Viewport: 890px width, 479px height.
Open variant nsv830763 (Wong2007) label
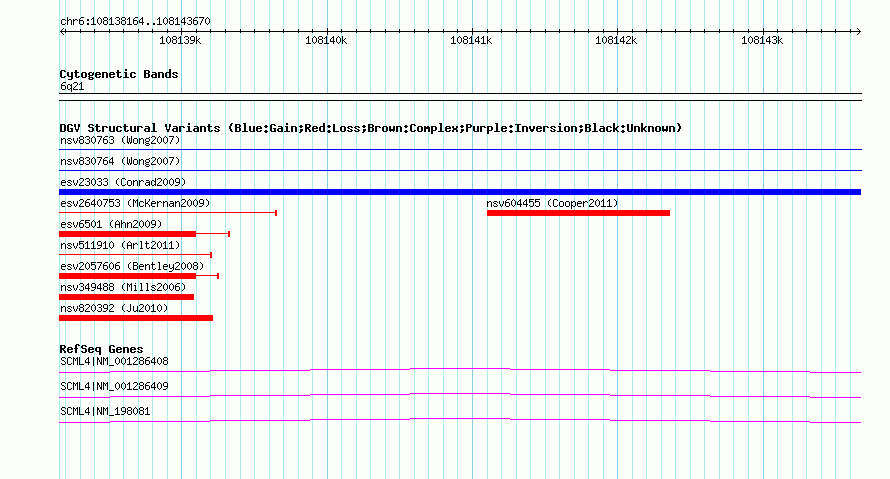point(120,140)
